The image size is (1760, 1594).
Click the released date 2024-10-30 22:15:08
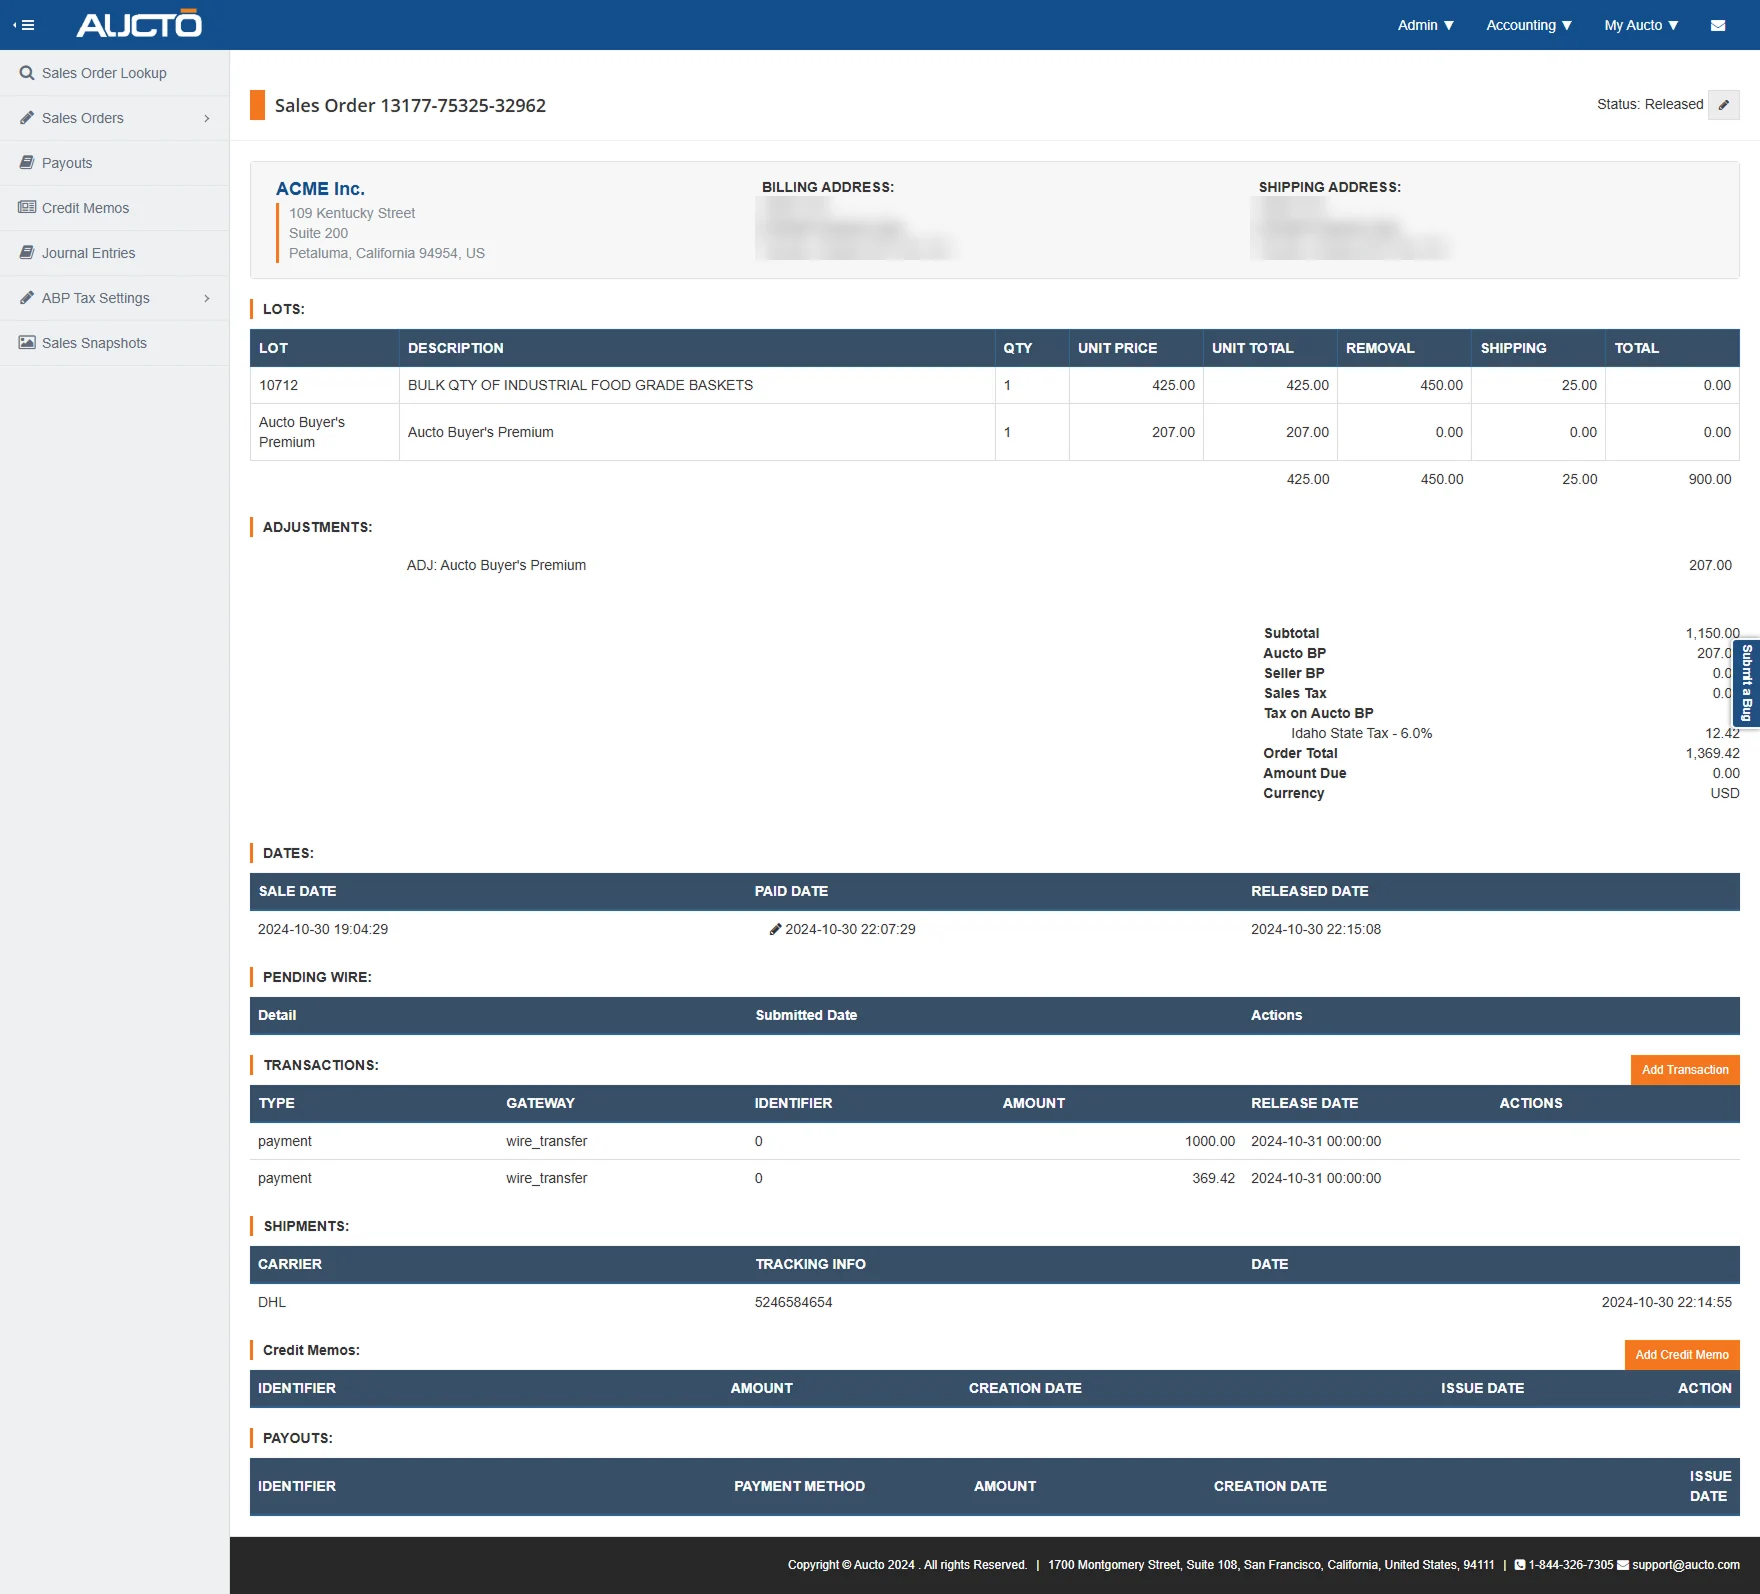click(1316, 929)
